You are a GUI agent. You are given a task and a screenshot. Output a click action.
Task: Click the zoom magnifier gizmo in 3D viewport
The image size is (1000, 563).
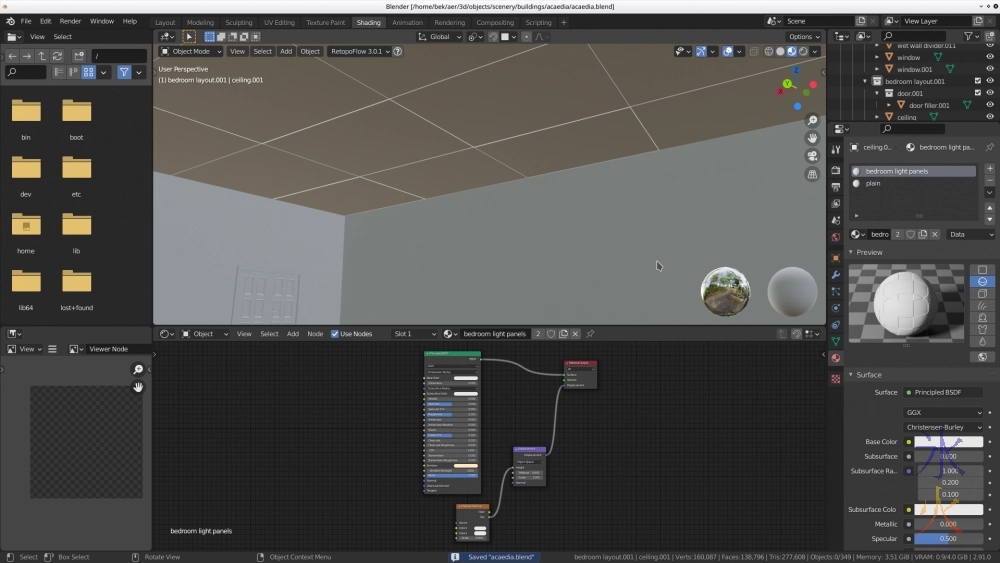pyautogui.click(x=813, y=120)
